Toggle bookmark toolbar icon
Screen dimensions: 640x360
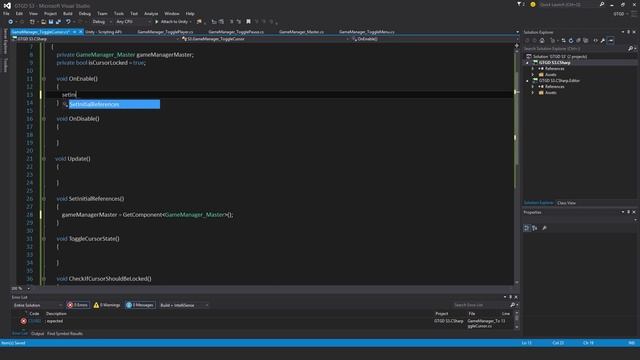pos(248,22)
